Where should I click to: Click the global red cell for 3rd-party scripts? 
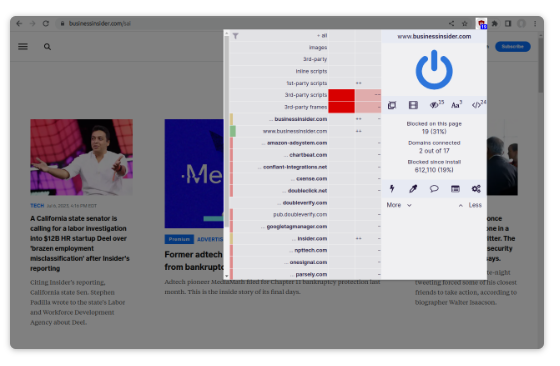(341, 95)
